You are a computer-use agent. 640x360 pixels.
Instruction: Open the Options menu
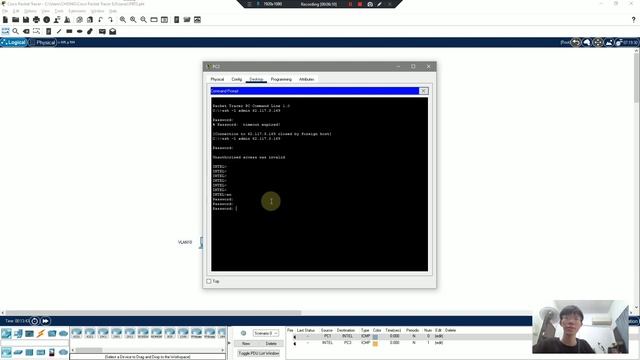pos(30,11)
